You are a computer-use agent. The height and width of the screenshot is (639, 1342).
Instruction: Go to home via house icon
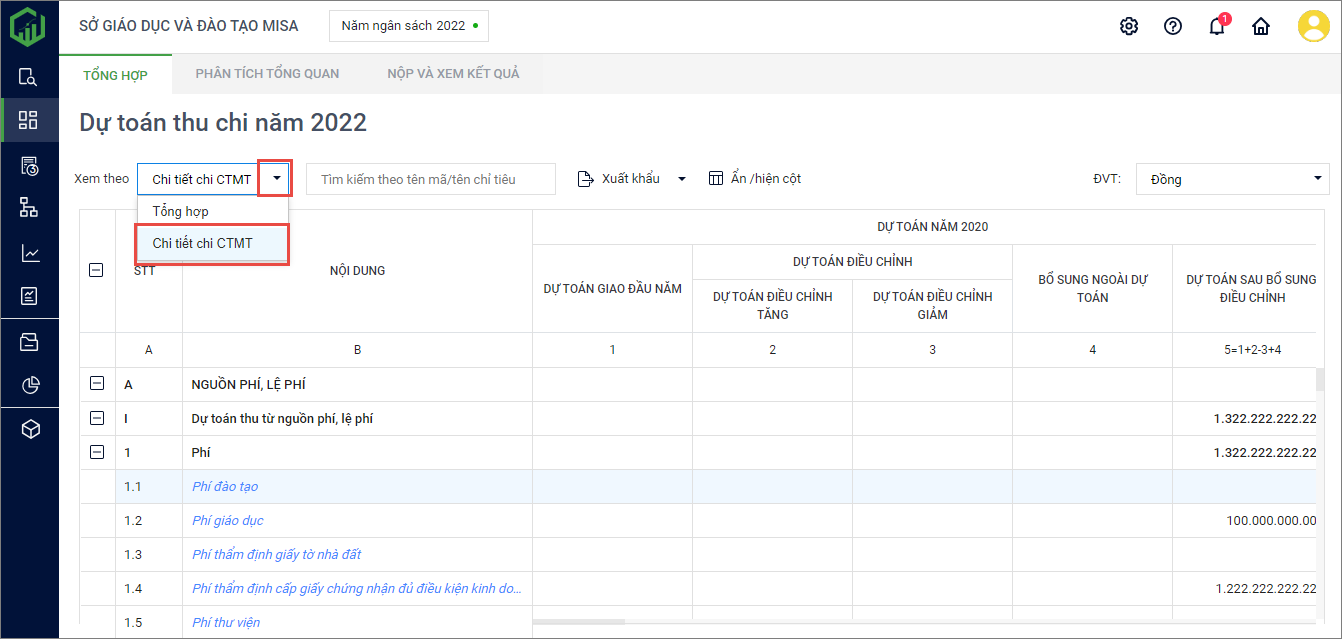tap(1261, 27)
